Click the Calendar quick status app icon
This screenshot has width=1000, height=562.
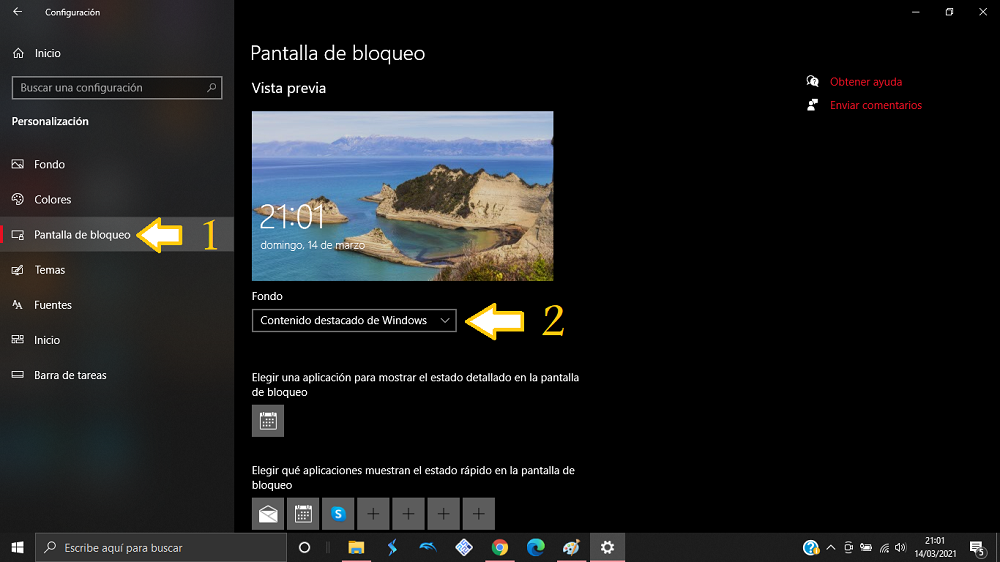pos(303,514)
